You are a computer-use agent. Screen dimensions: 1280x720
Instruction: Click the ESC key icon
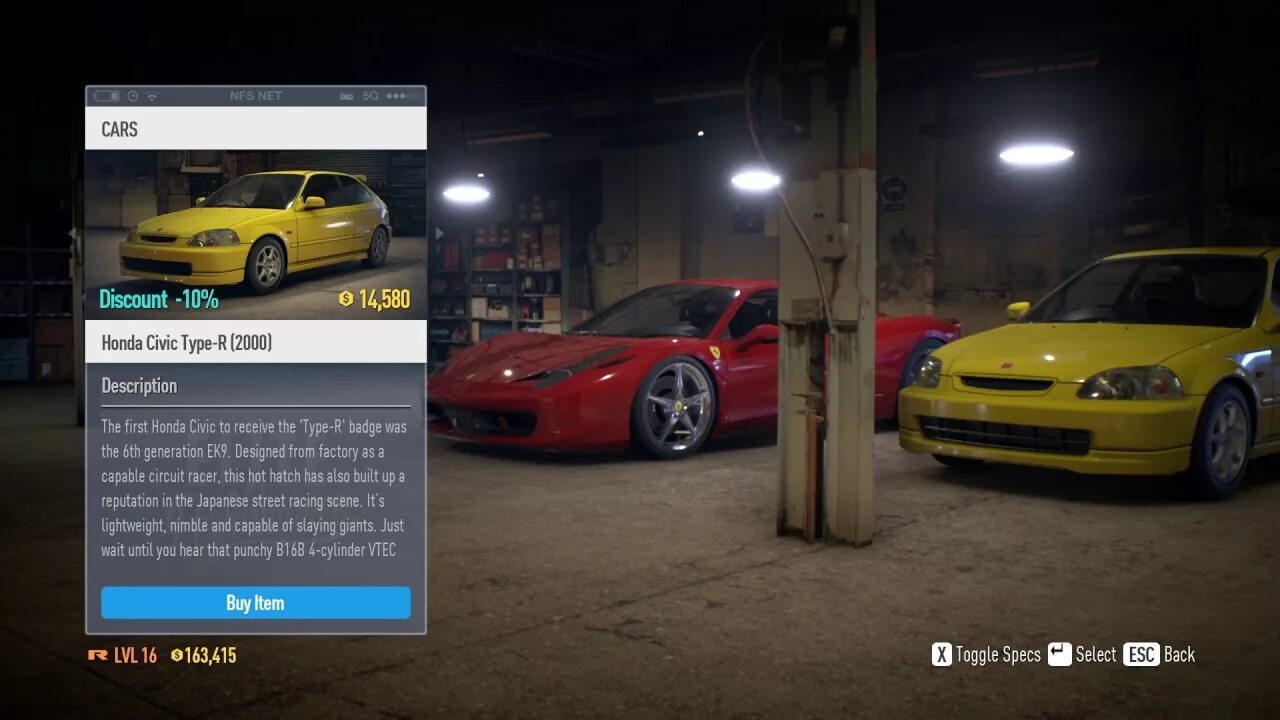(1141, 654)
